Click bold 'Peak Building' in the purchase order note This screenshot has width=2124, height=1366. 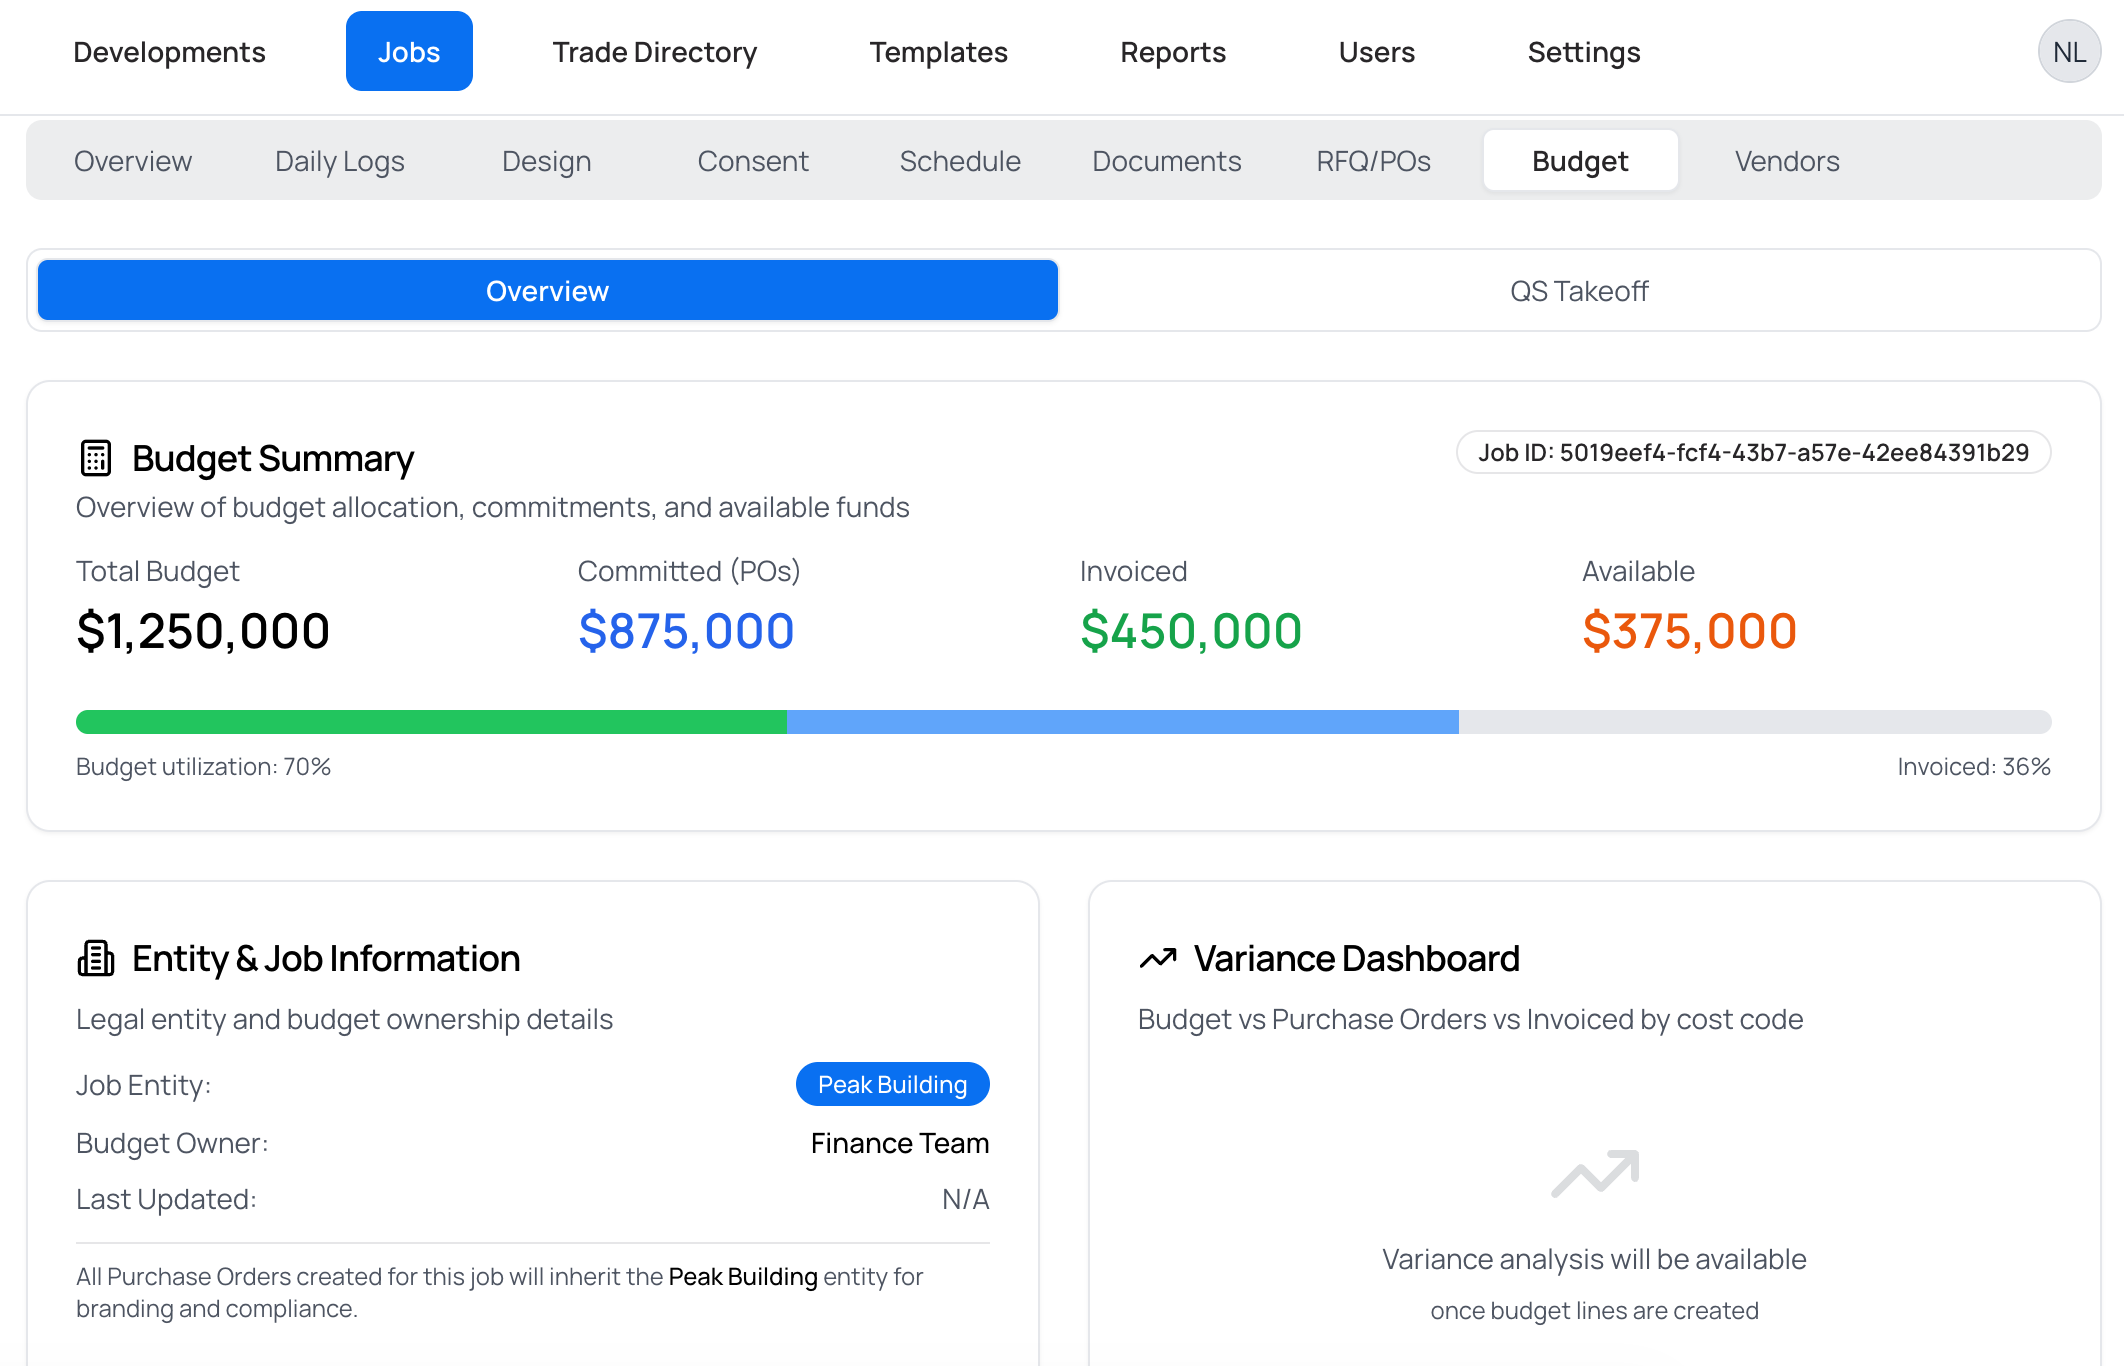pyautogui.click(x=743, y=1277)
